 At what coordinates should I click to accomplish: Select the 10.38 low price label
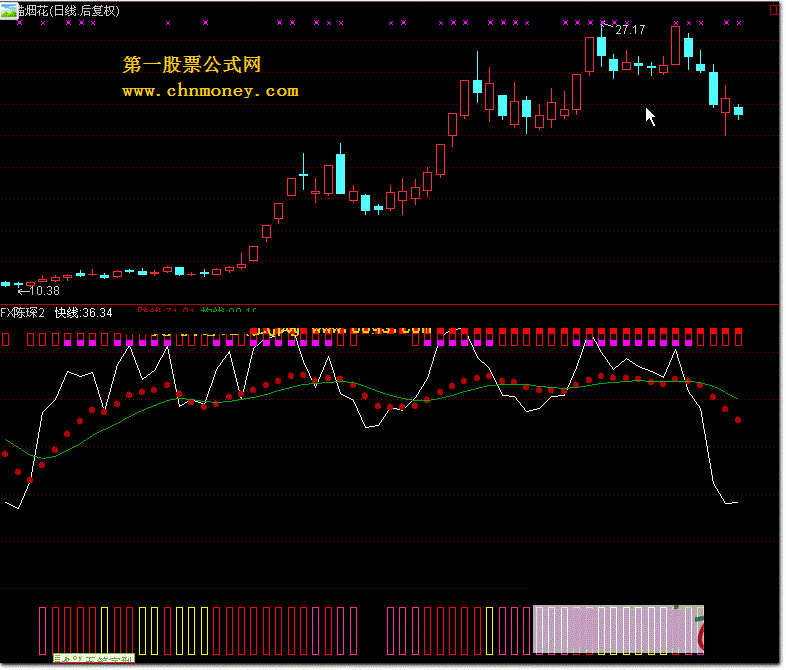click(x=45, y=291)
